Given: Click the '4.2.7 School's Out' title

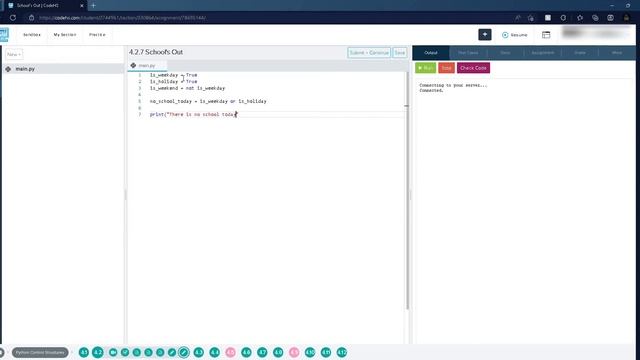Looking at the screenshot, I should pos(156,52).
